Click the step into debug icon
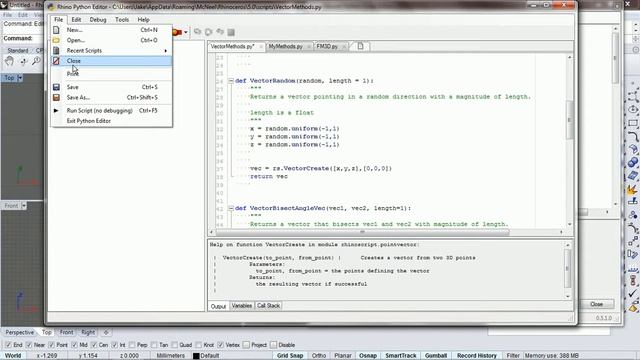 pyautogui.click(x=198, y=32)
